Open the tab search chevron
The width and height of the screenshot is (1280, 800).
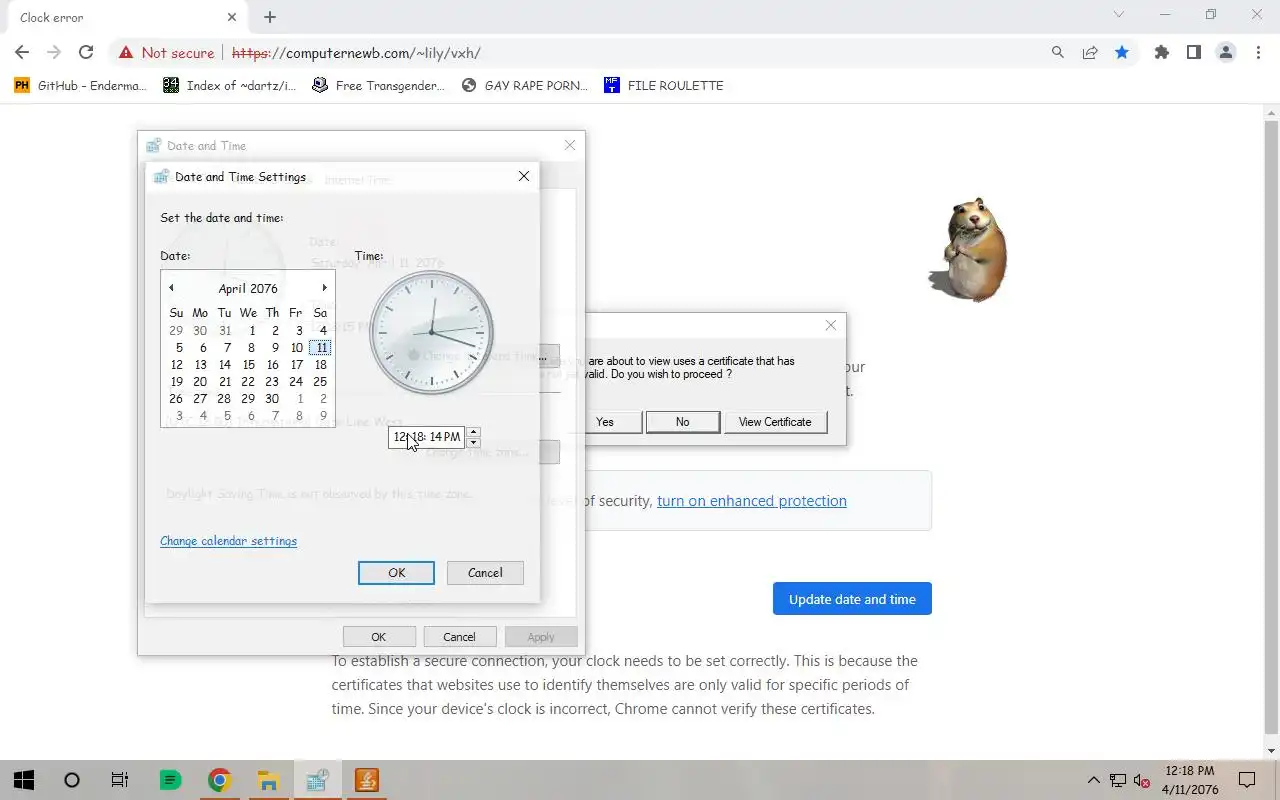point(1119,15)
